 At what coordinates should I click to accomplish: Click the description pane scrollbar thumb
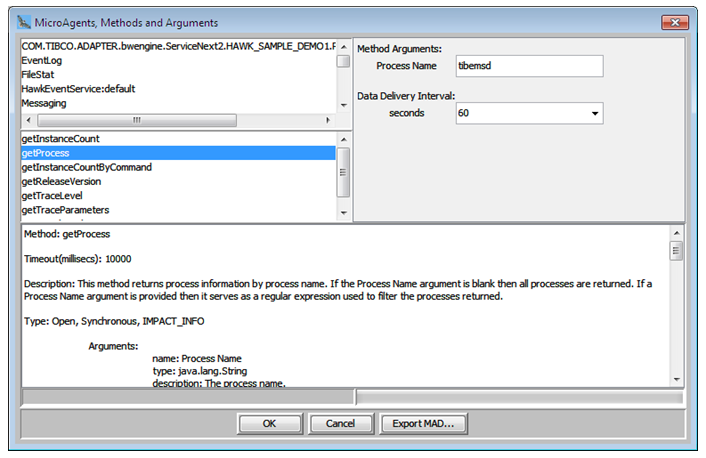[676, 251]
